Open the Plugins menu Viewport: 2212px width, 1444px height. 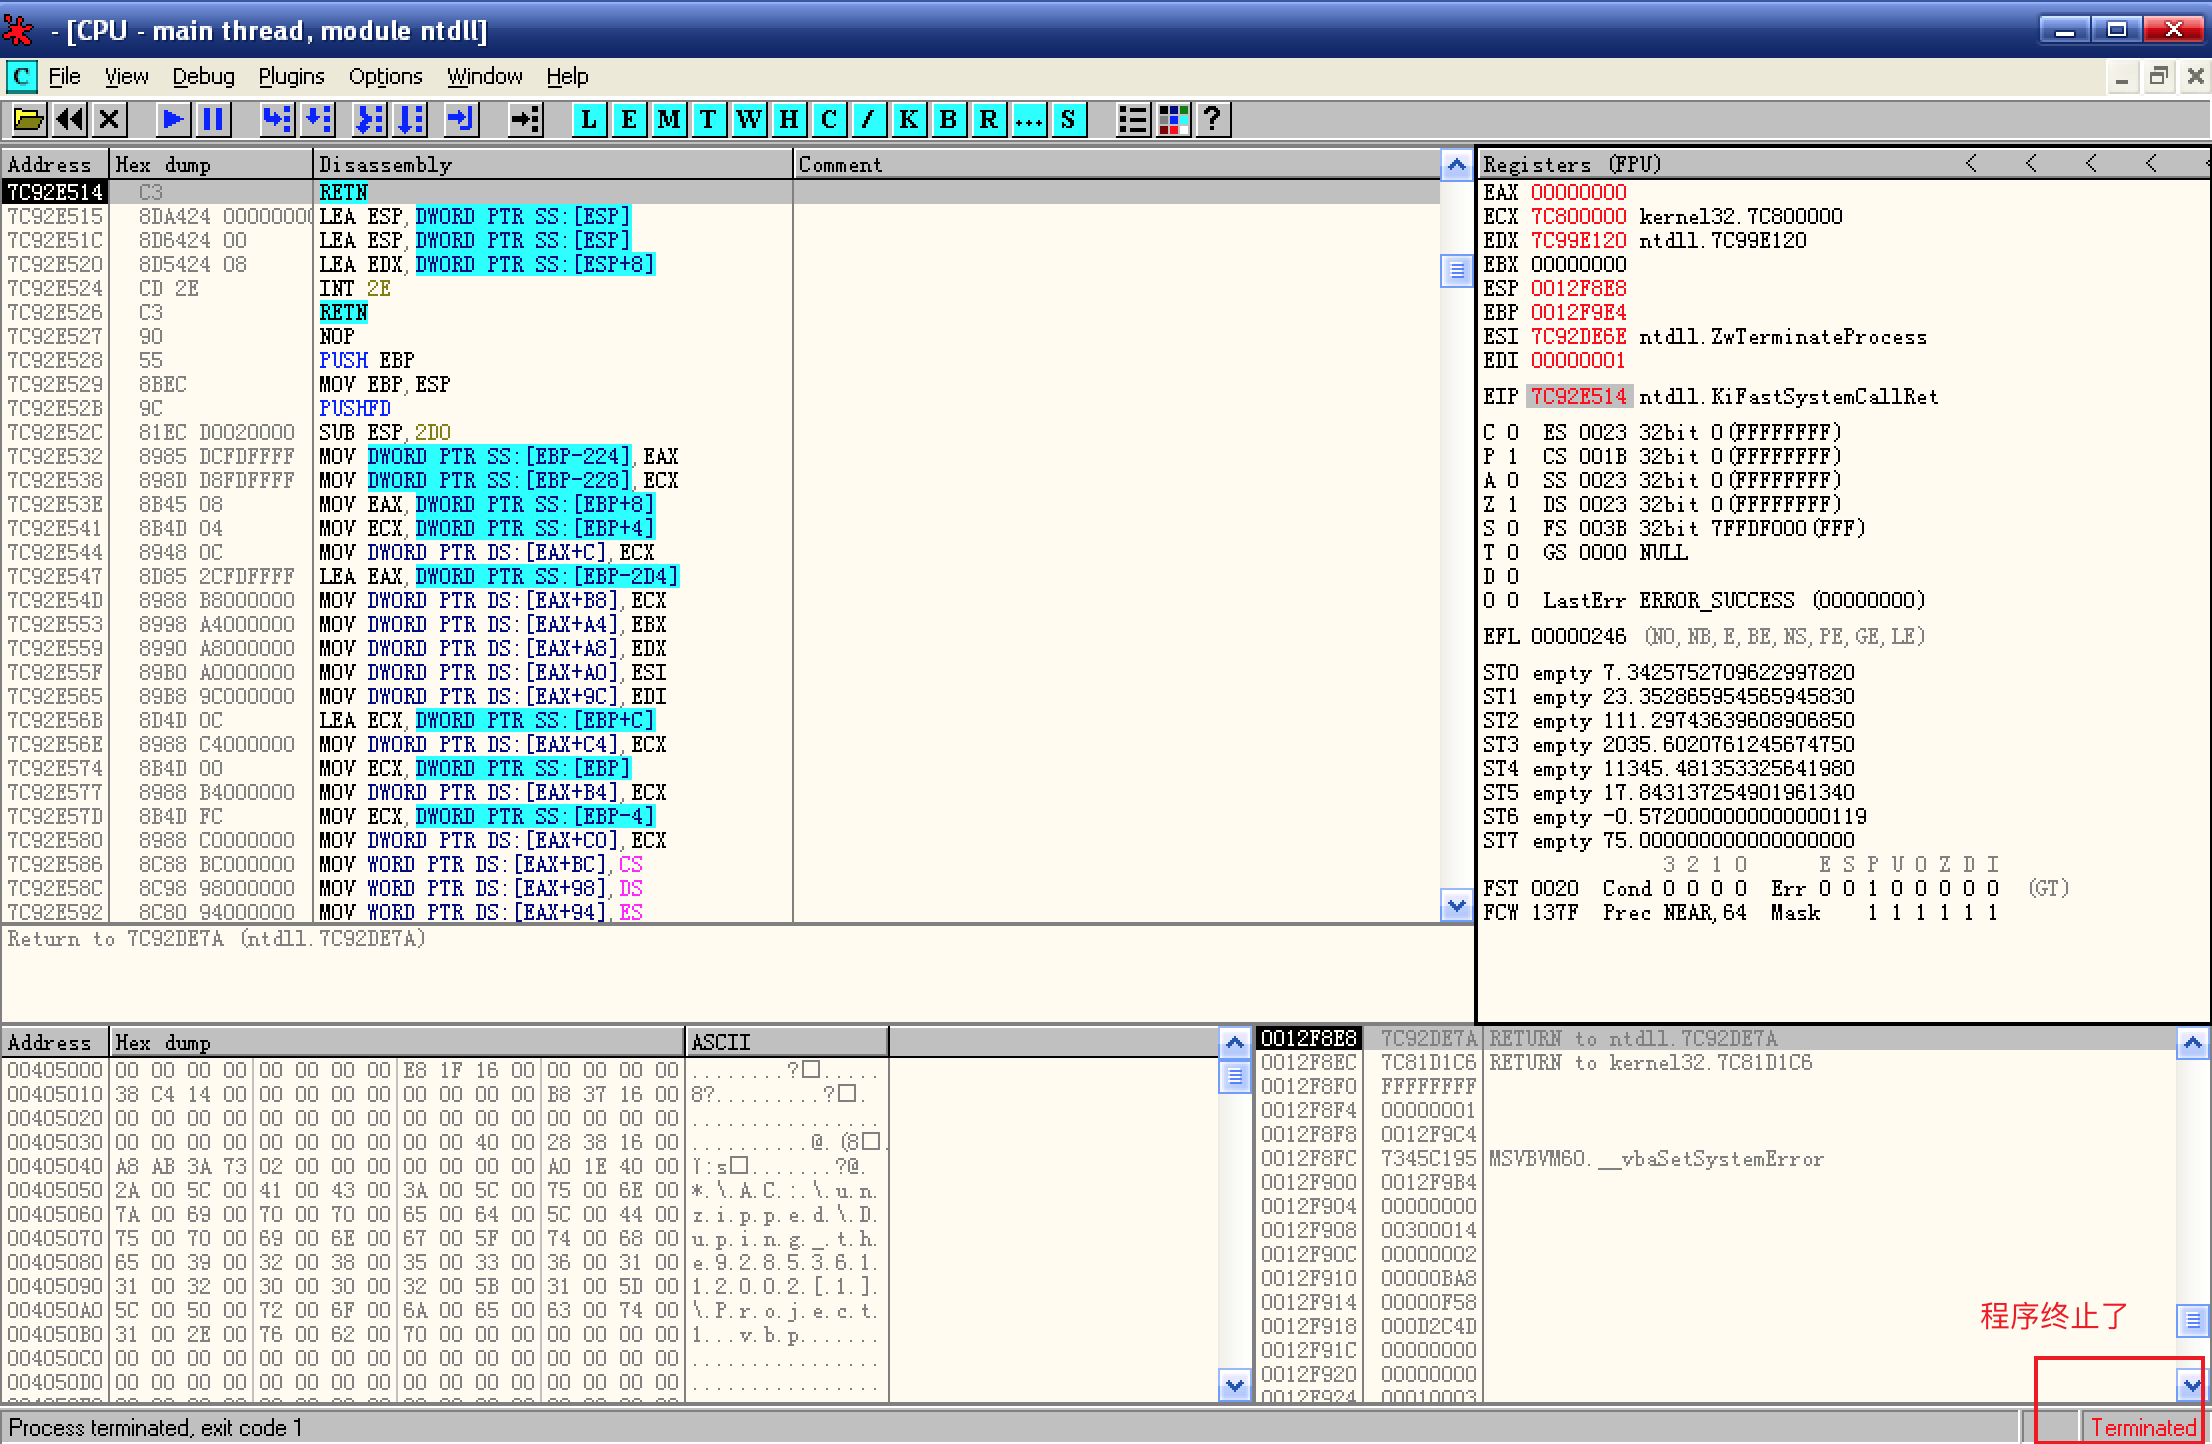(x=291, y=76)
